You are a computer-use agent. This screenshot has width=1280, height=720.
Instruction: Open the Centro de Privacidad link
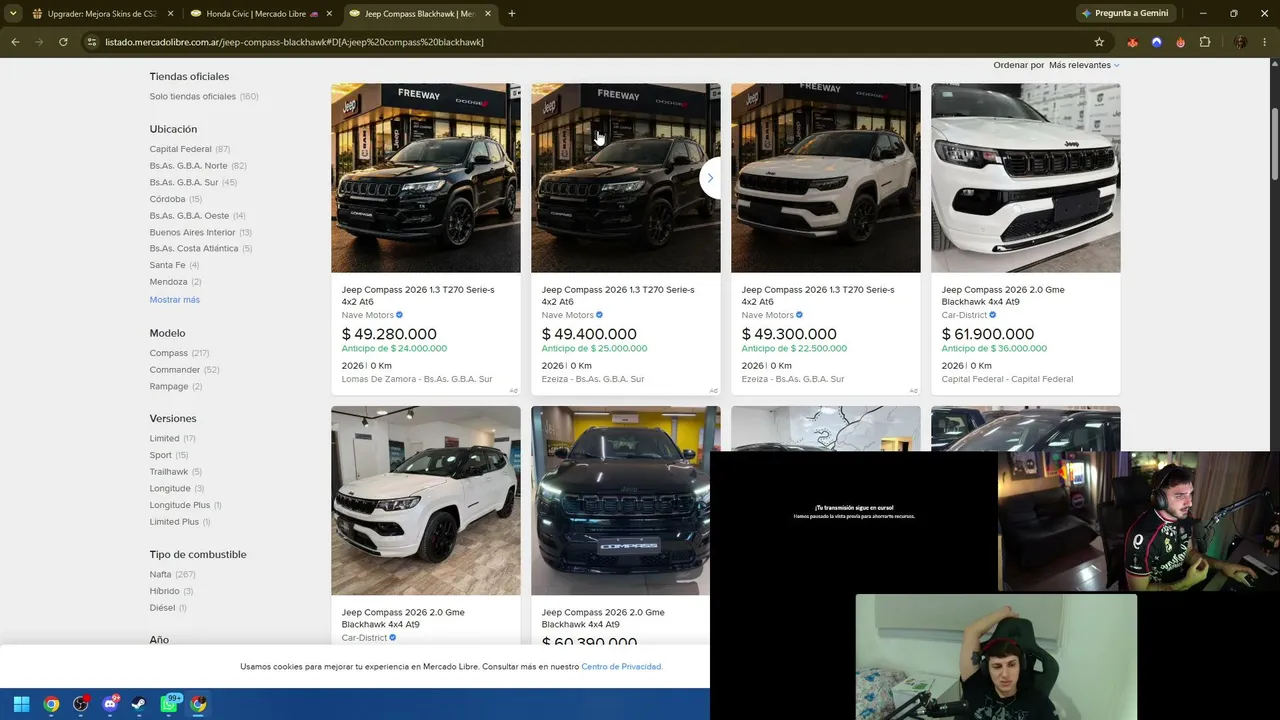click(x=622, y=667)
